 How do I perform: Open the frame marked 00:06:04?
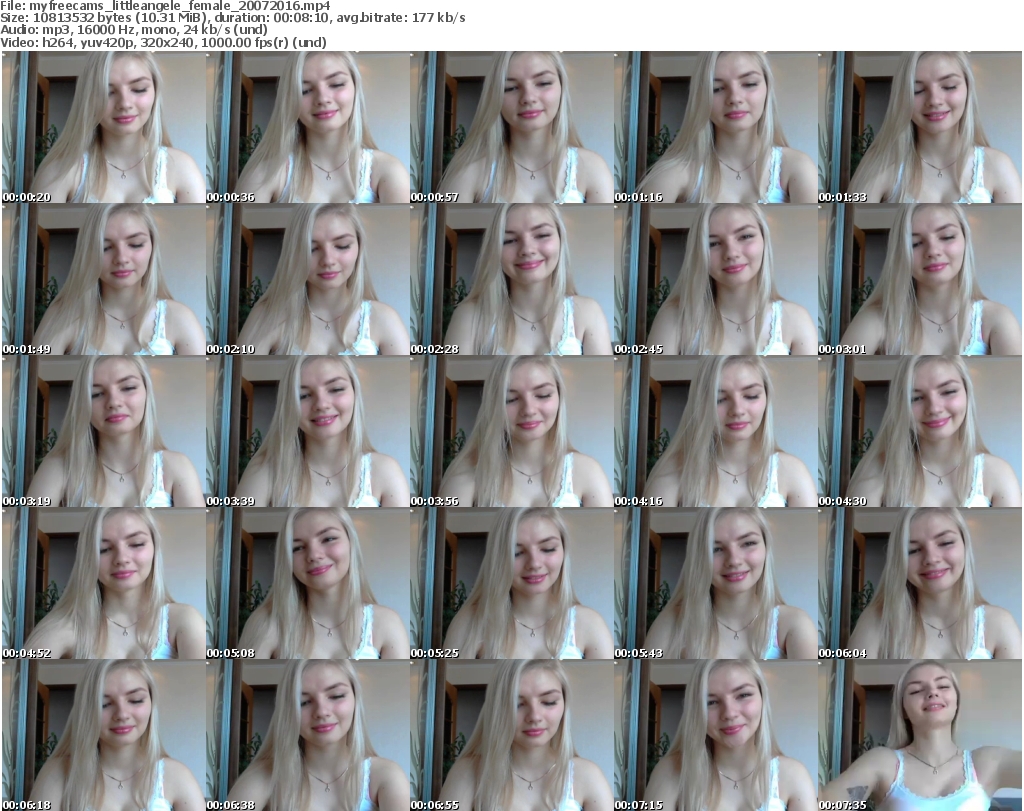pos(920,584)
